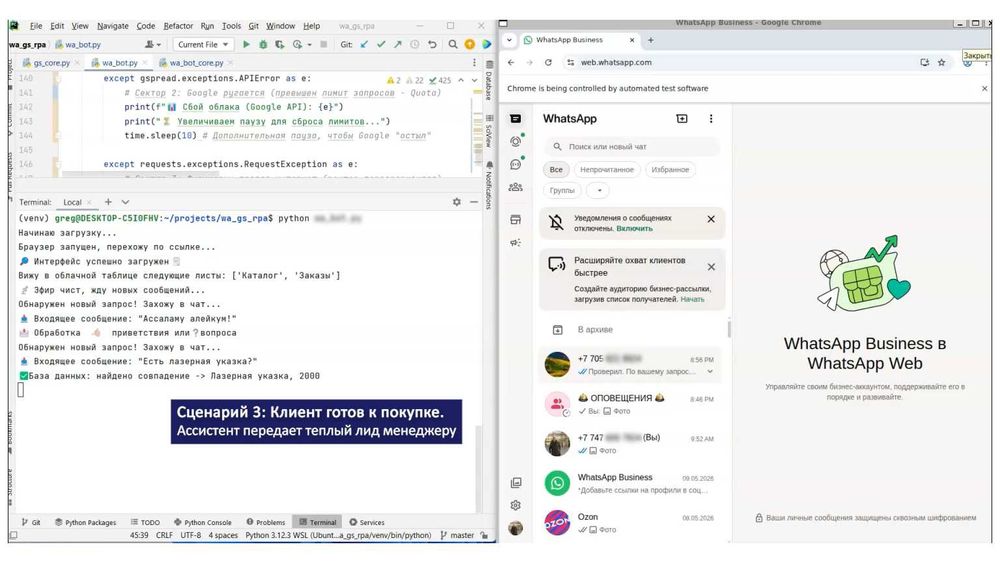
Task: Open WhatsApp three-dot menu
Action: coord(710,119)
